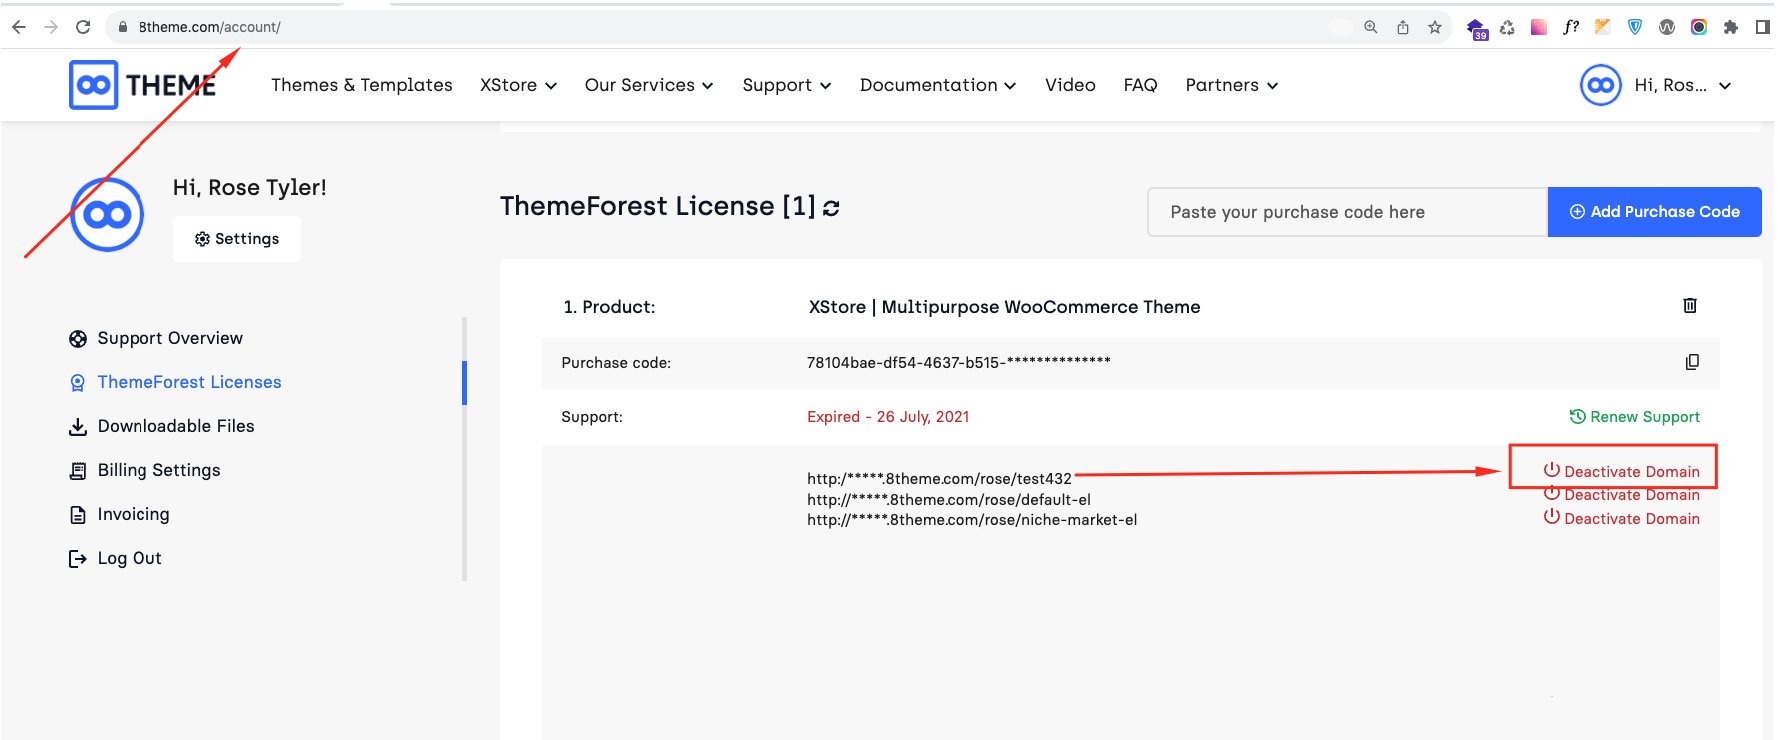Open the FAQ menu item
The width and height of the screenshot is (1778, 740).
[x=1140, y=85]
